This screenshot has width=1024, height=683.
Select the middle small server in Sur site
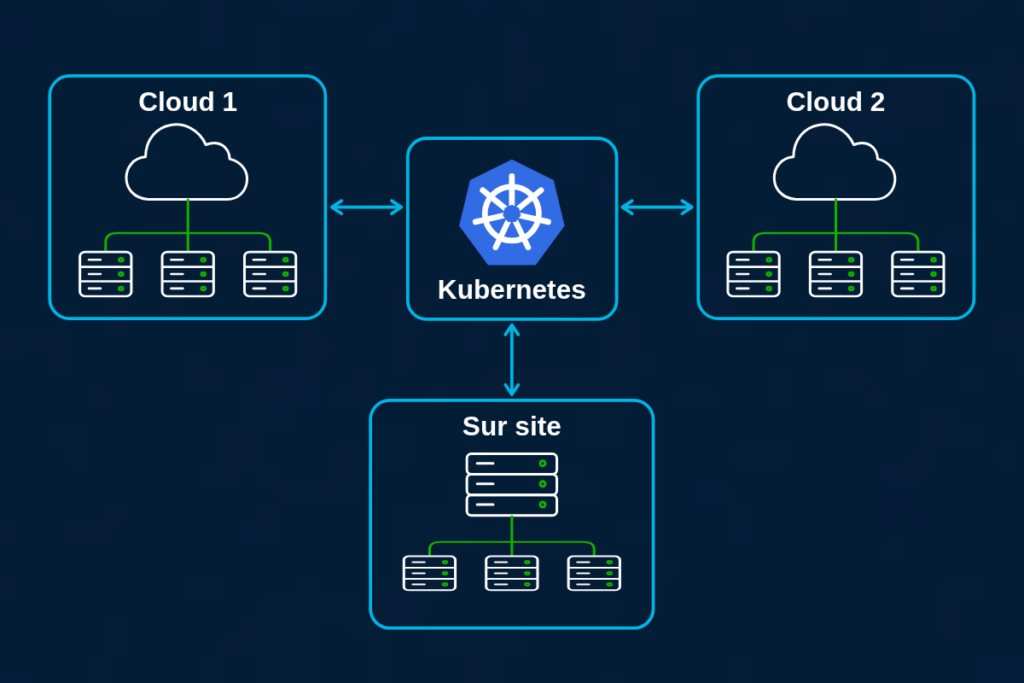(512, 573)
